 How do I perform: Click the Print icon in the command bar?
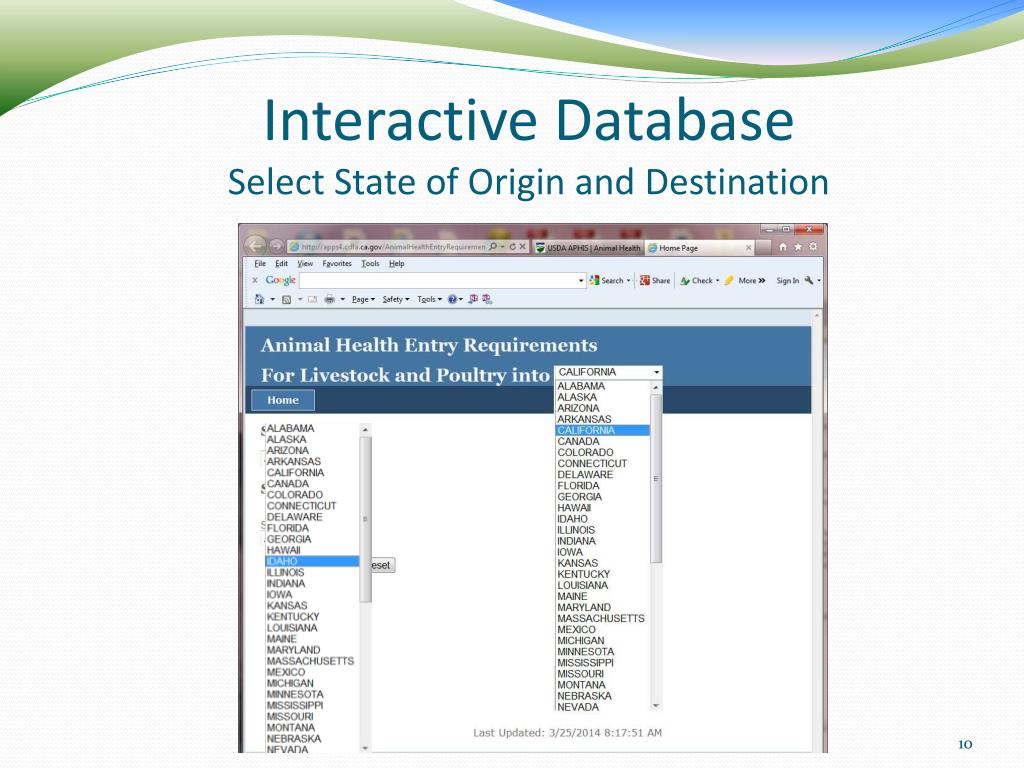tap(330, 299)
